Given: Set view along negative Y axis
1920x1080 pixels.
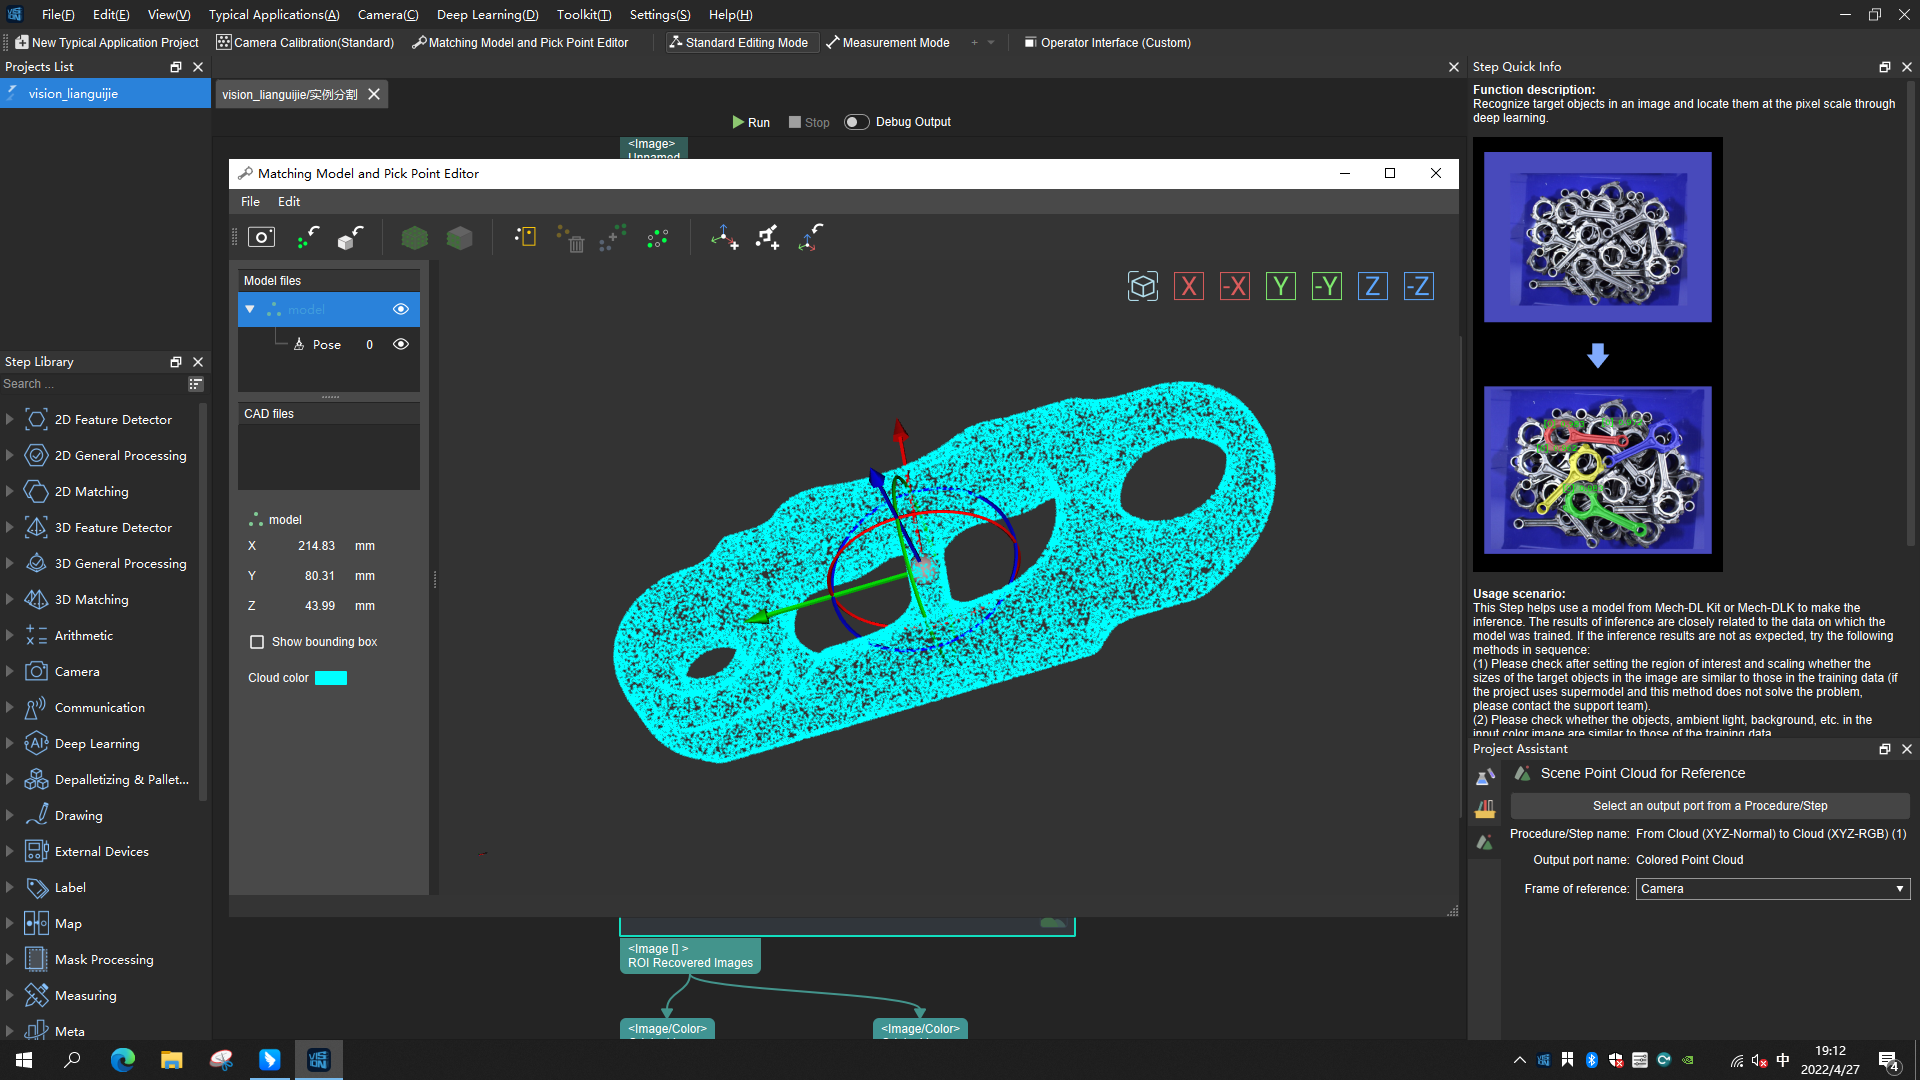Looking at the screenshot, I should point(1326,287).
